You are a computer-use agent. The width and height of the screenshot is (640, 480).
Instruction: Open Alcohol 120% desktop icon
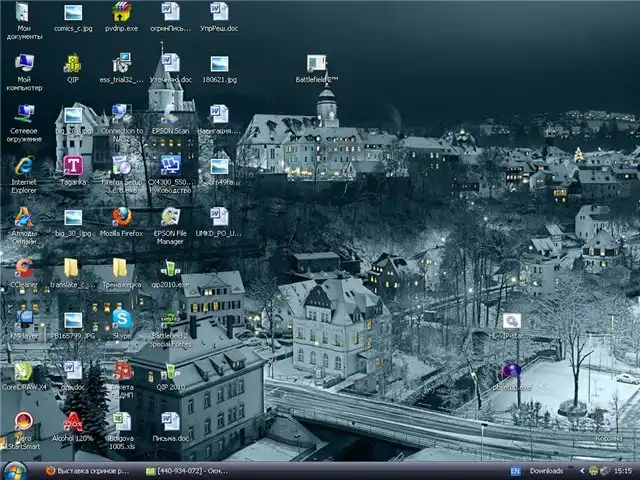[x=72, y=422]
